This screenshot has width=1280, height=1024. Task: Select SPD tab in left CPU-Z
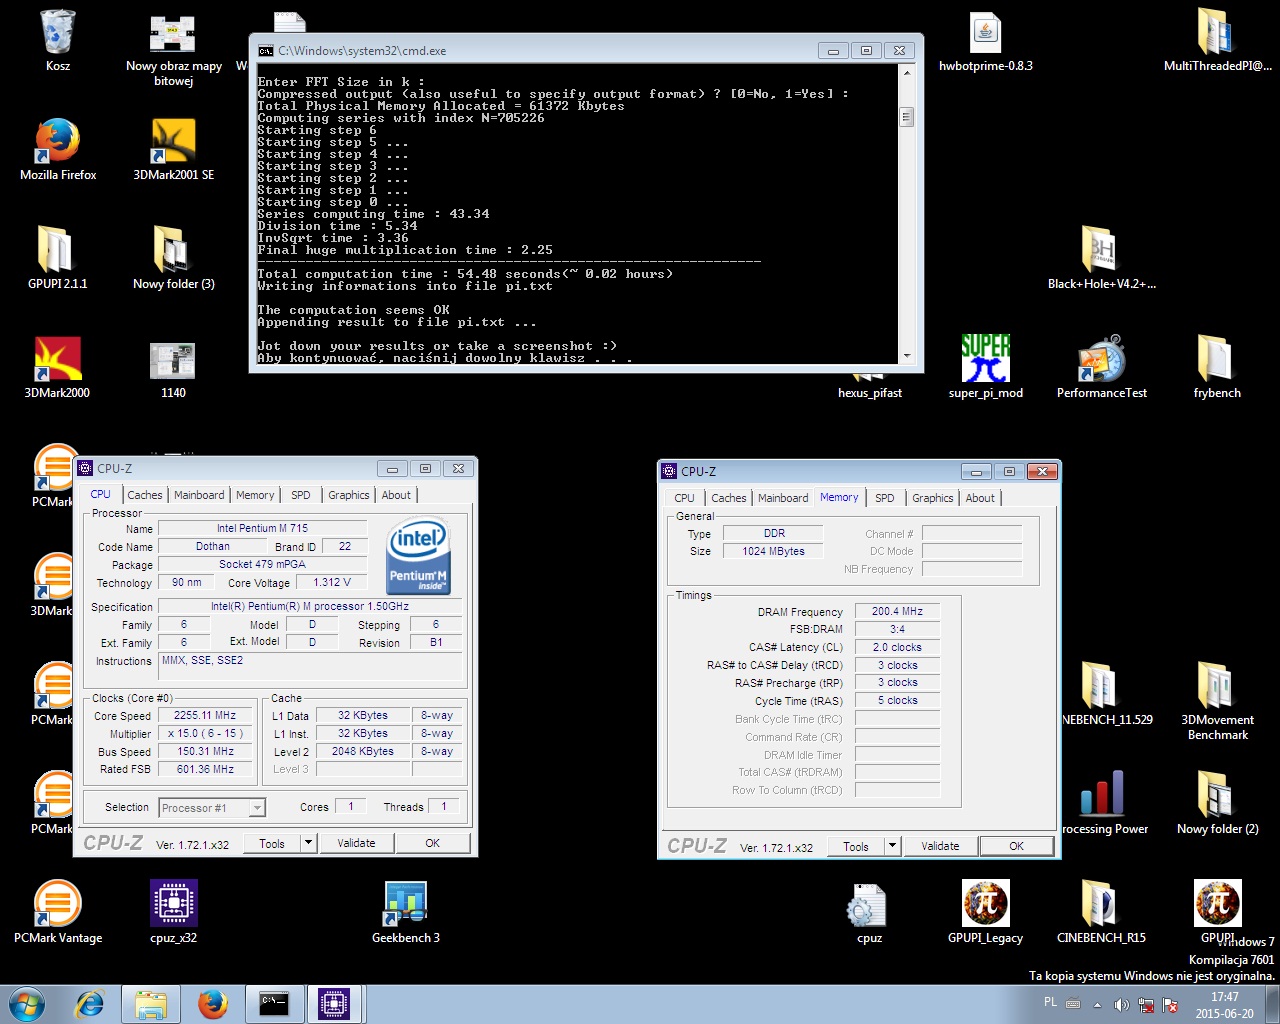pyautogui.click(x=300, y=495)
